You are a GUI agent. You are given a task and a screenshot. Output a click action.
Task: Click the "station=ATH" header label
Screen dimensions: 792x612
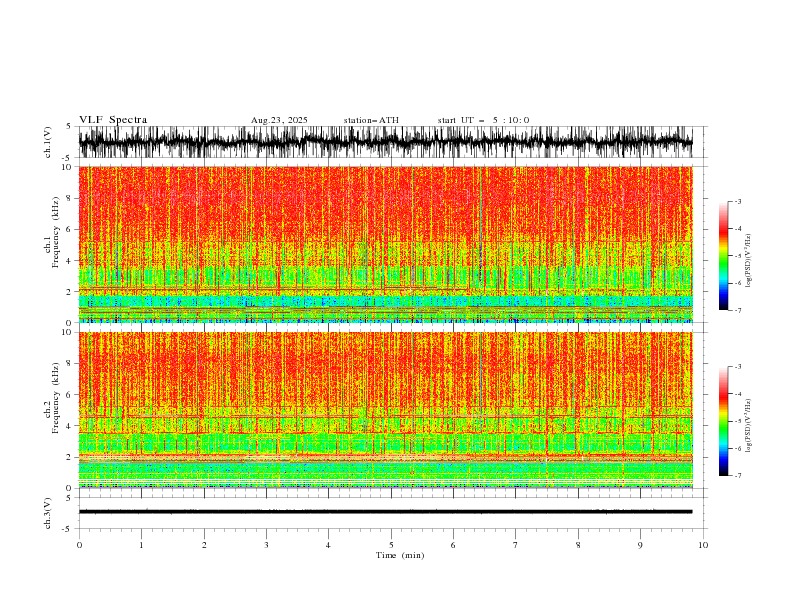371,120
